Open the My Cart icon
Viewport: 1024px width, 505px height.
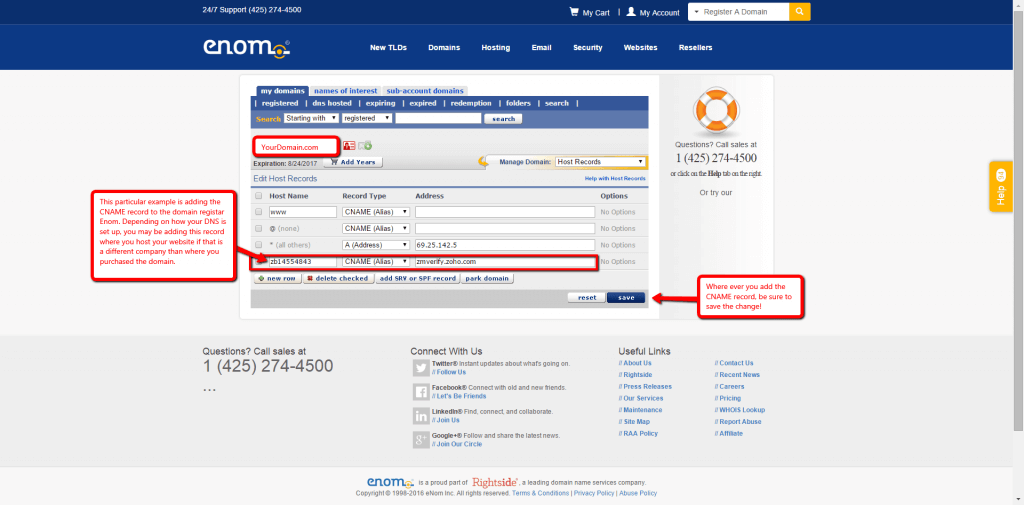(x=574, y=12)
